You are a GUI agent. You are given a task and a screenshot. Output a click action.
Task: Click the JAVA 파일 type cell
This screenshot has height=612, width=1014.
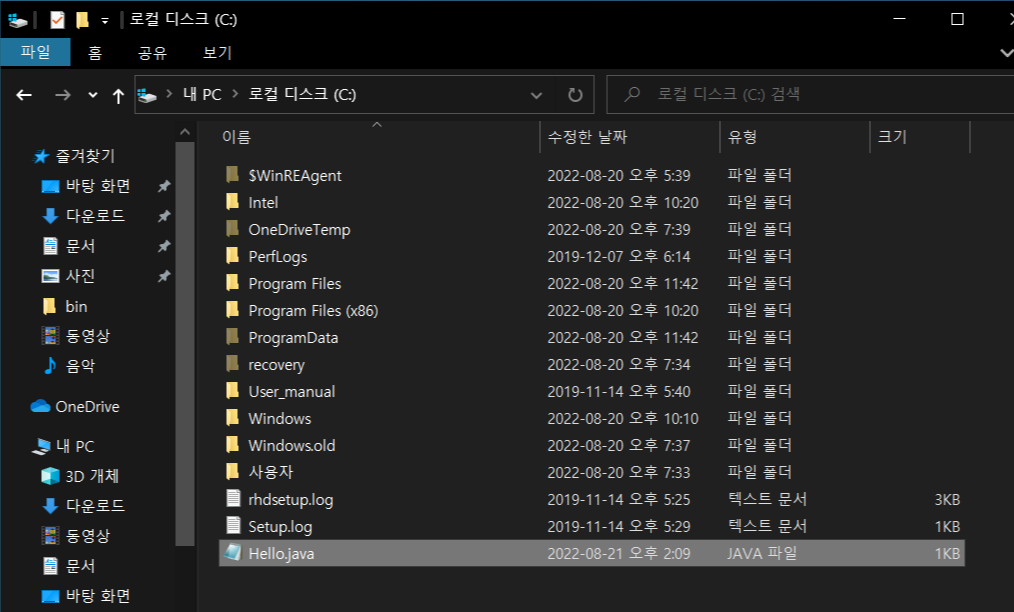762,554
